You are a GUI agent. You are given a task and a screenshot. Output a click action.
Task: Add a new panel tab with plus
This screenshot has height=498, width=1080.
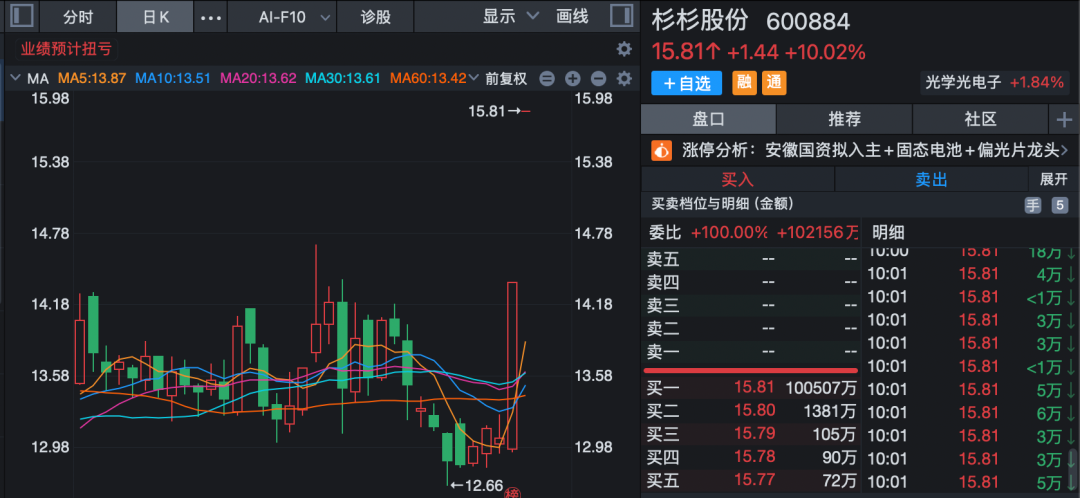tap(1062, 120)
